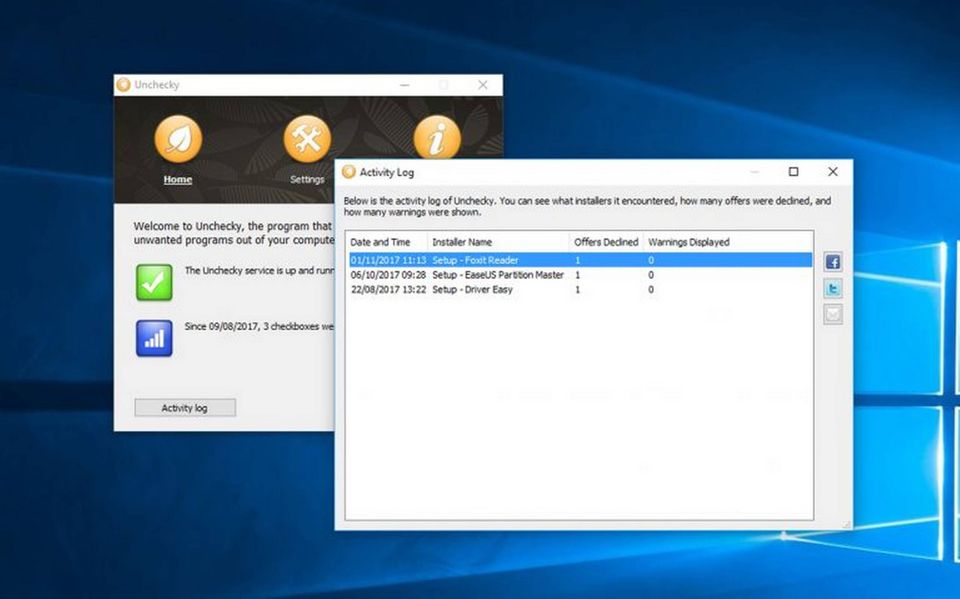This screenshot has width=960, height=599.
Task: Click the green checkmark service status icon
Action: [x=154, y=283]
